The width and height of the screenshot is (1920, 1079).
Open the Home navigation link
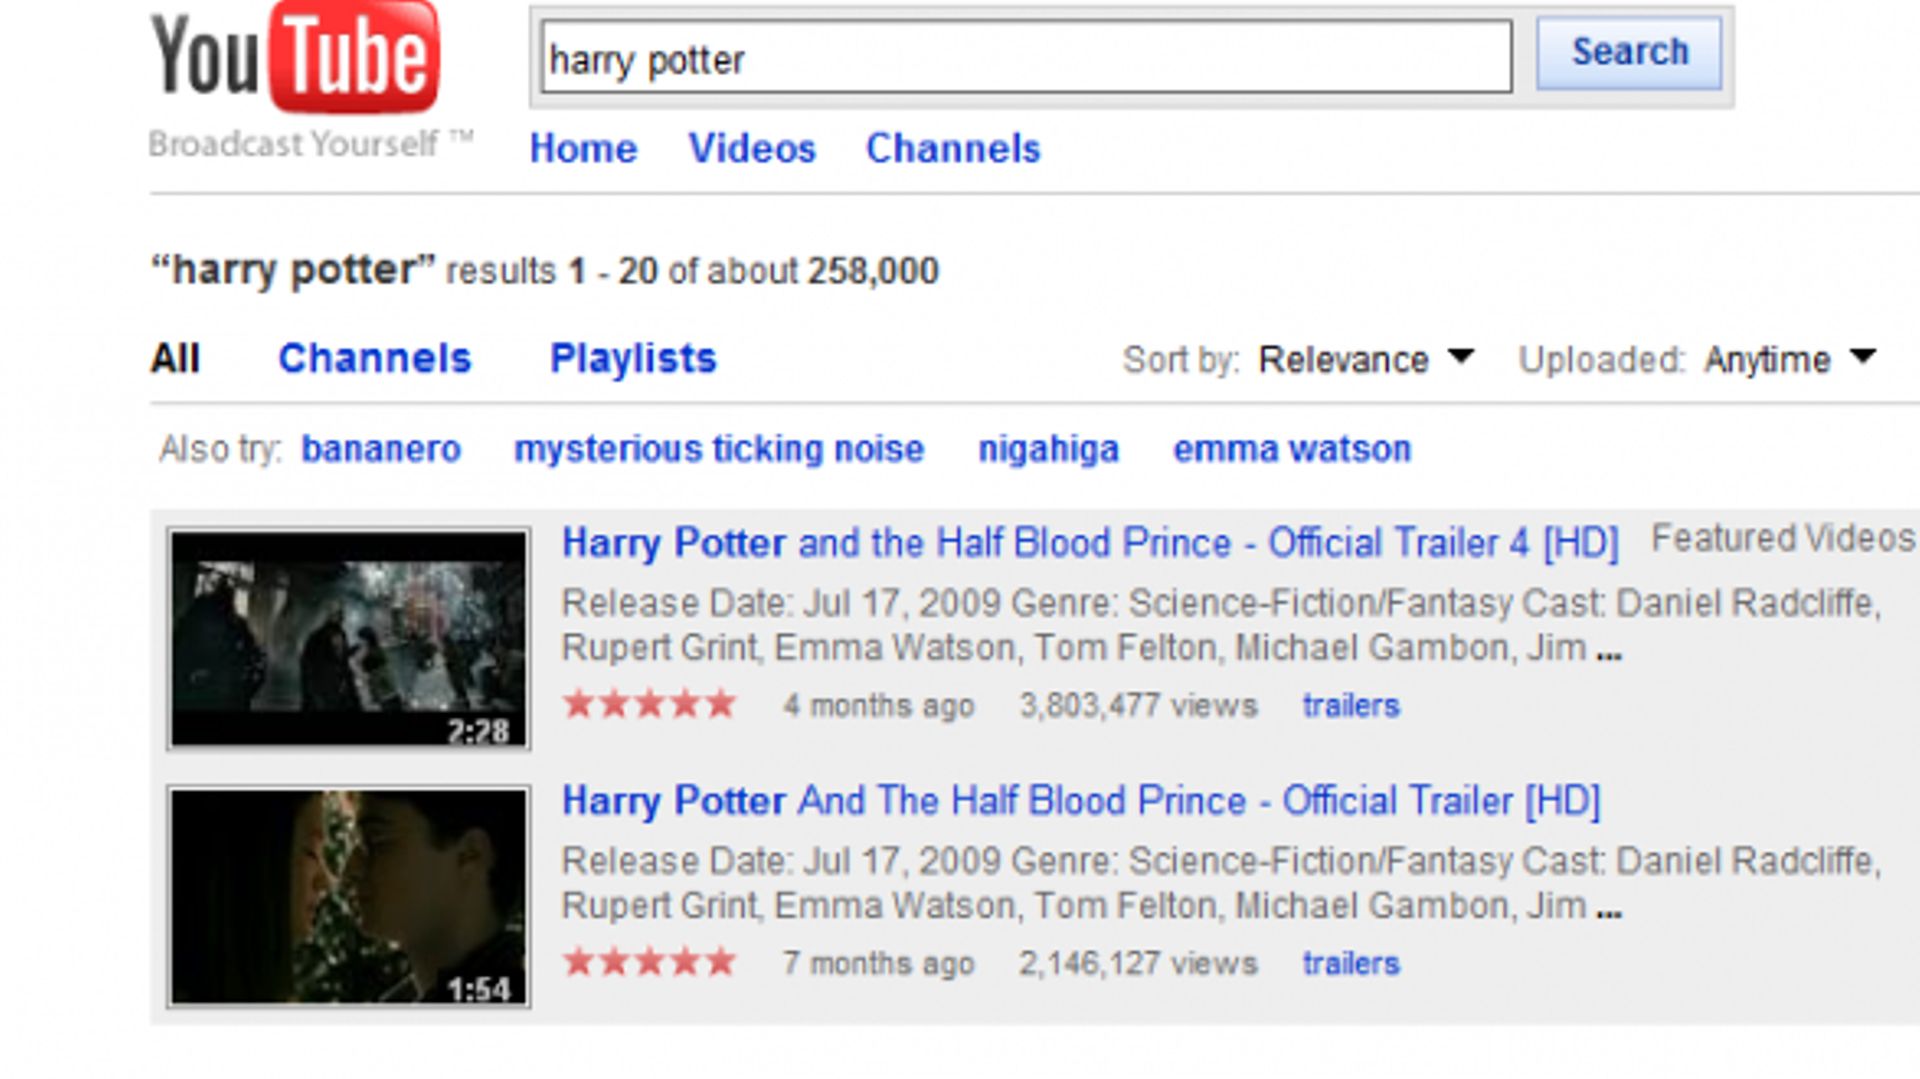583,149
